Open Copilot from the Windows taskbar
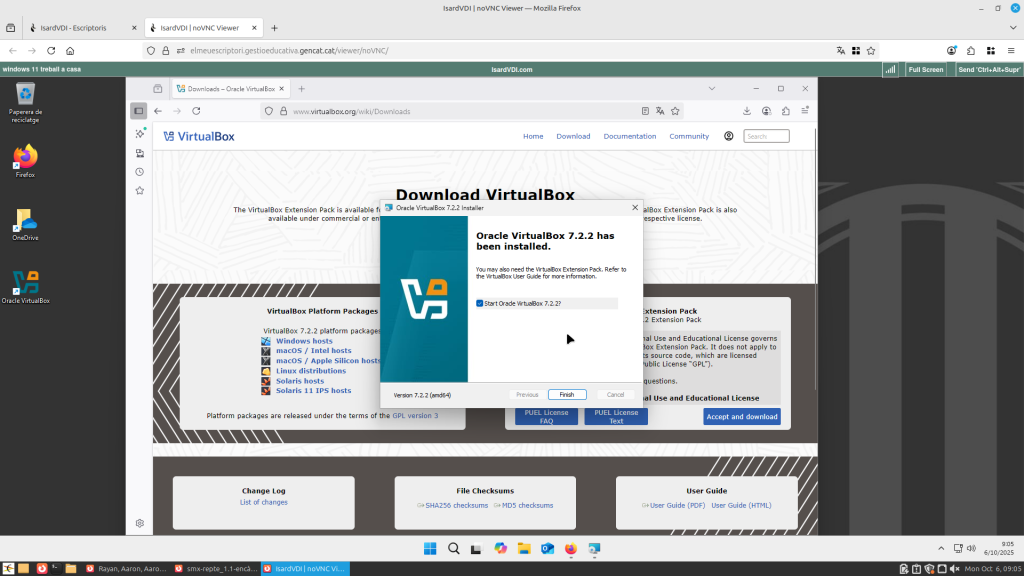This screenshot has height=576, width=1024. [x=500, y=548]
